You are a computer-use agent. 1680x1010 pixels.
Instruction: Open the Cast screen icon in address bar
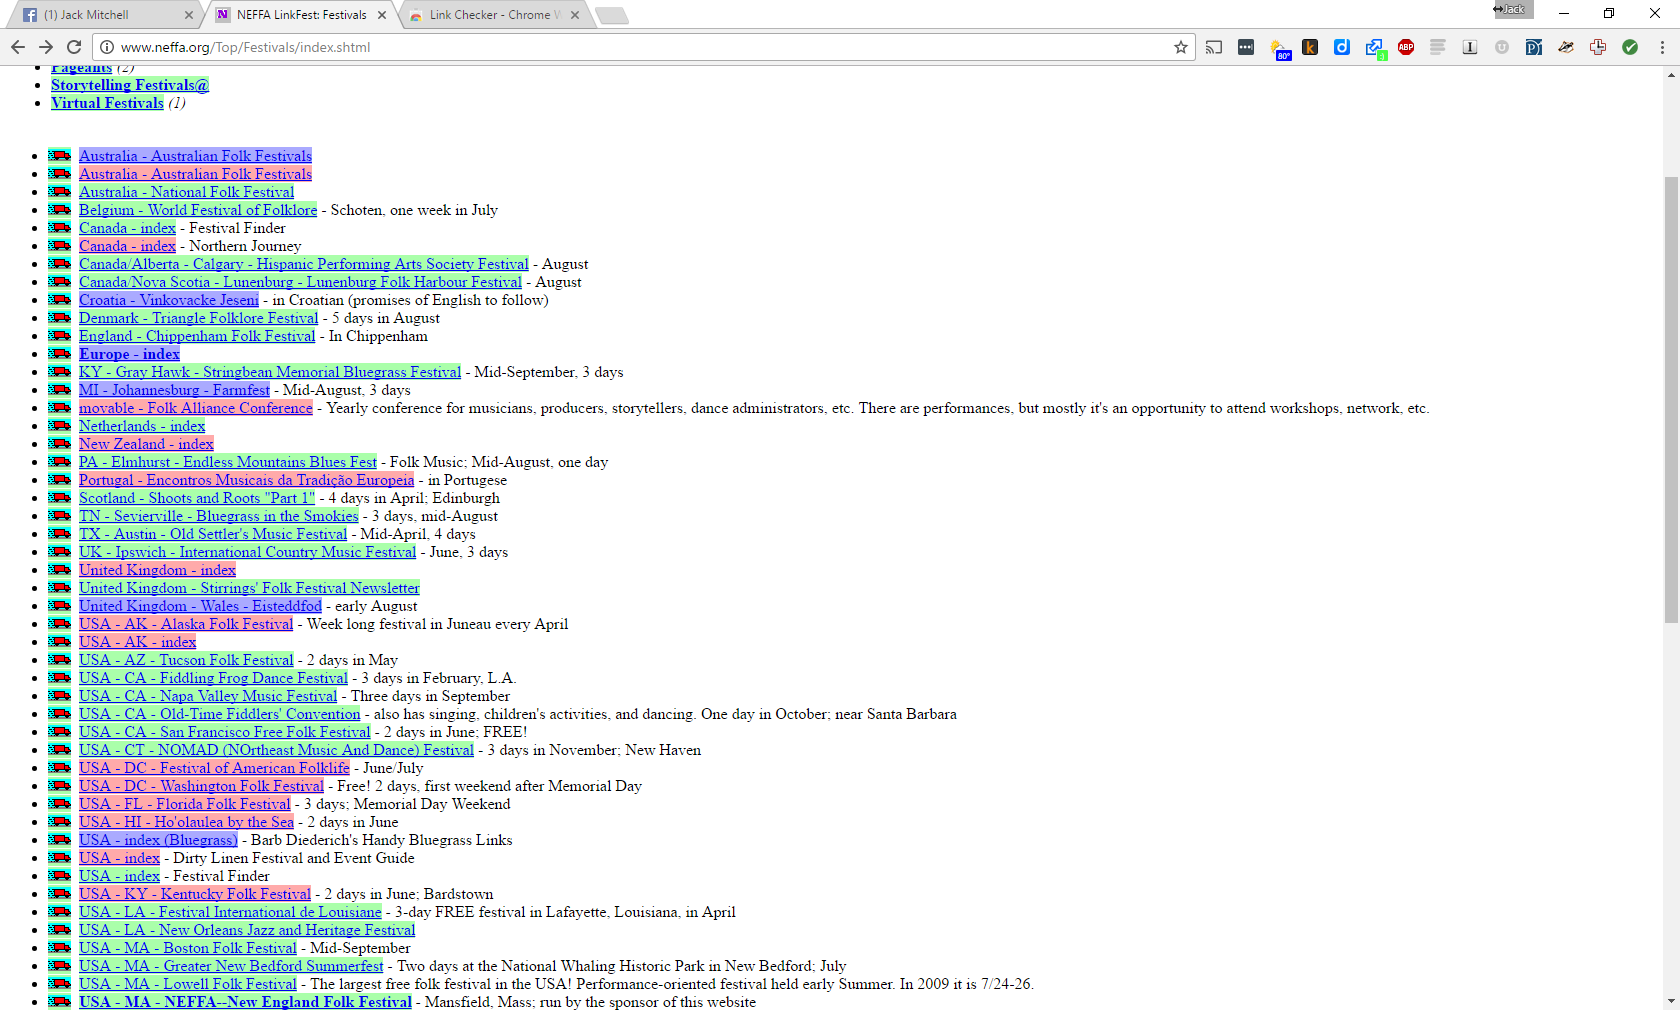pyautogui.click(x=1214, y=47)
